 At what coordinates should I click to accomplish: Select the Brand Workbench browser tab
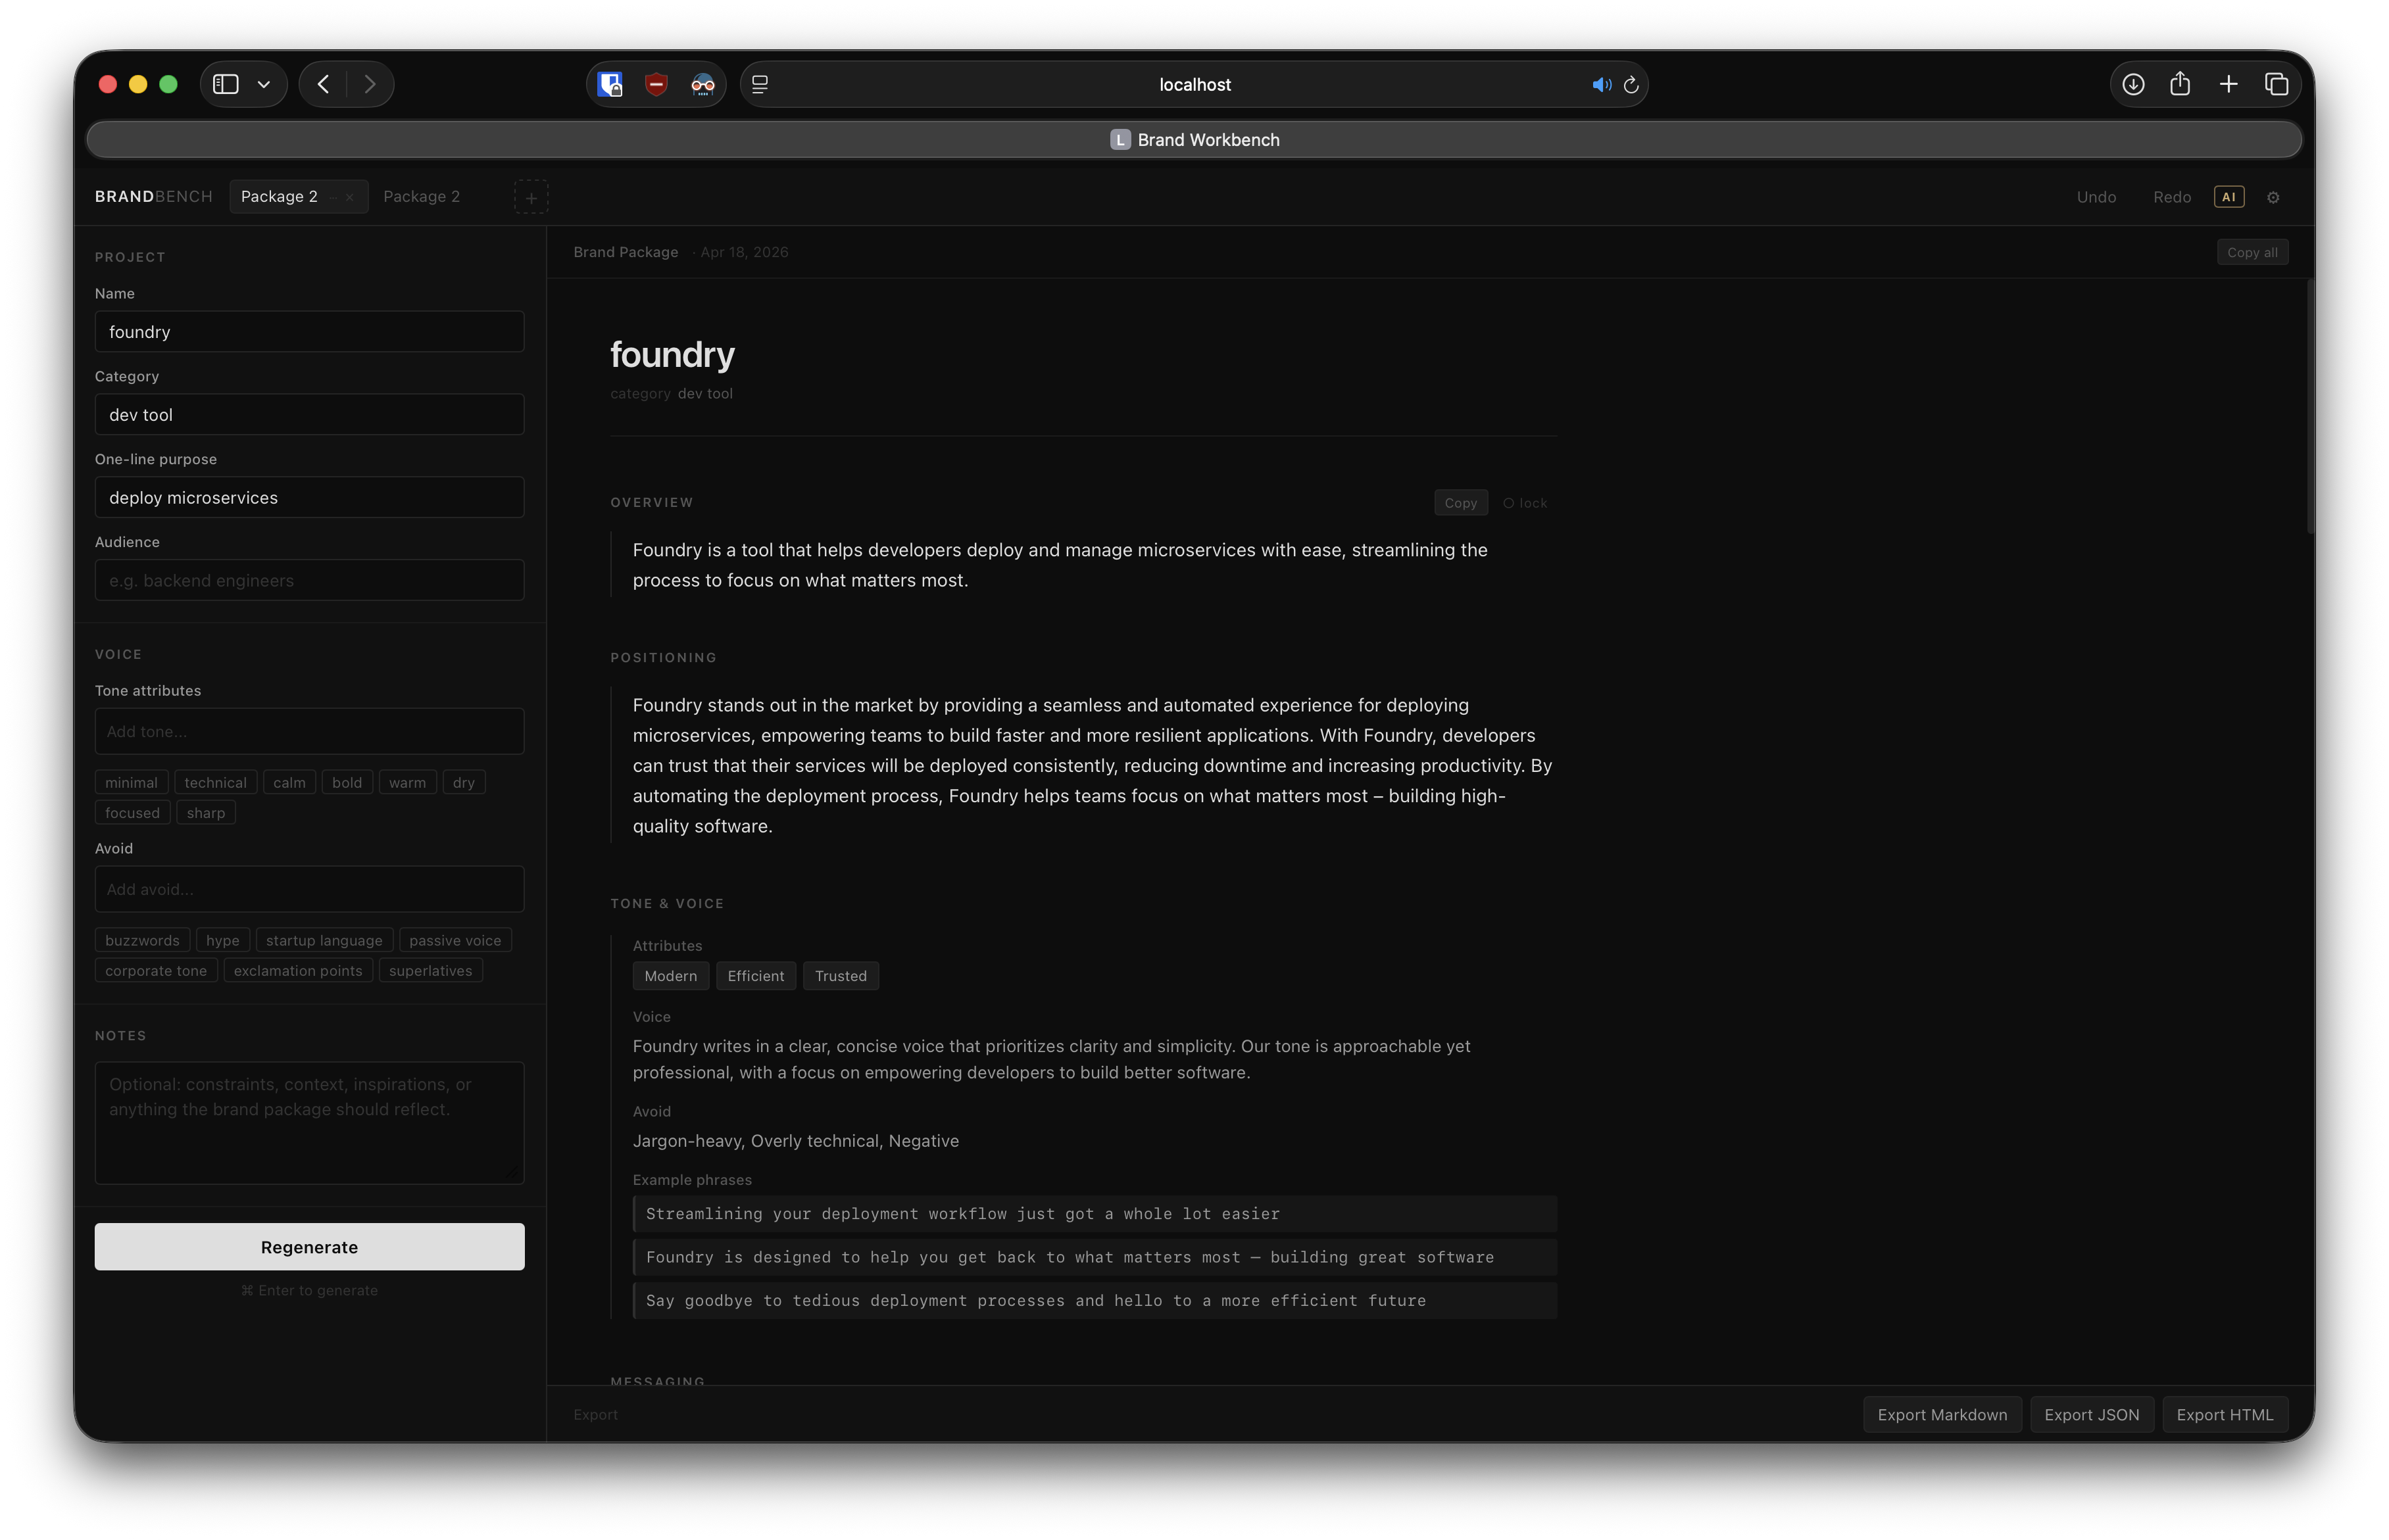click(1194, 140)
